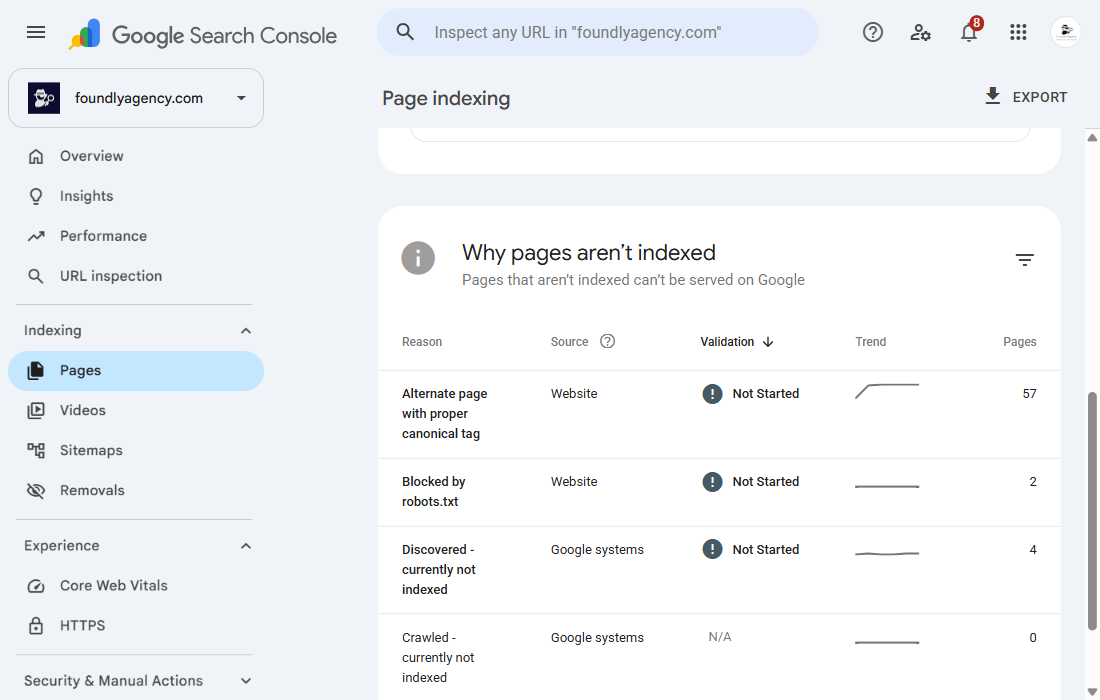Click the Overview home icon
The height and width of the screenshot is (700, 1100).
(36, 156)
